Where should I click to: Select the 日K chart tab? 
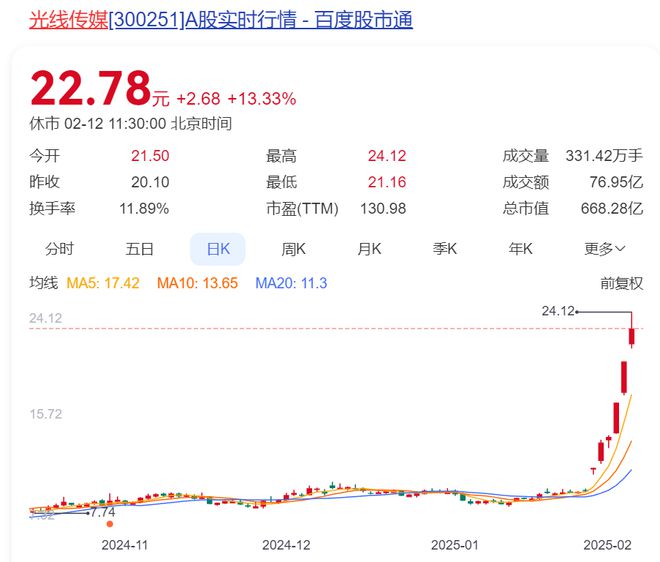click(218, 249)
